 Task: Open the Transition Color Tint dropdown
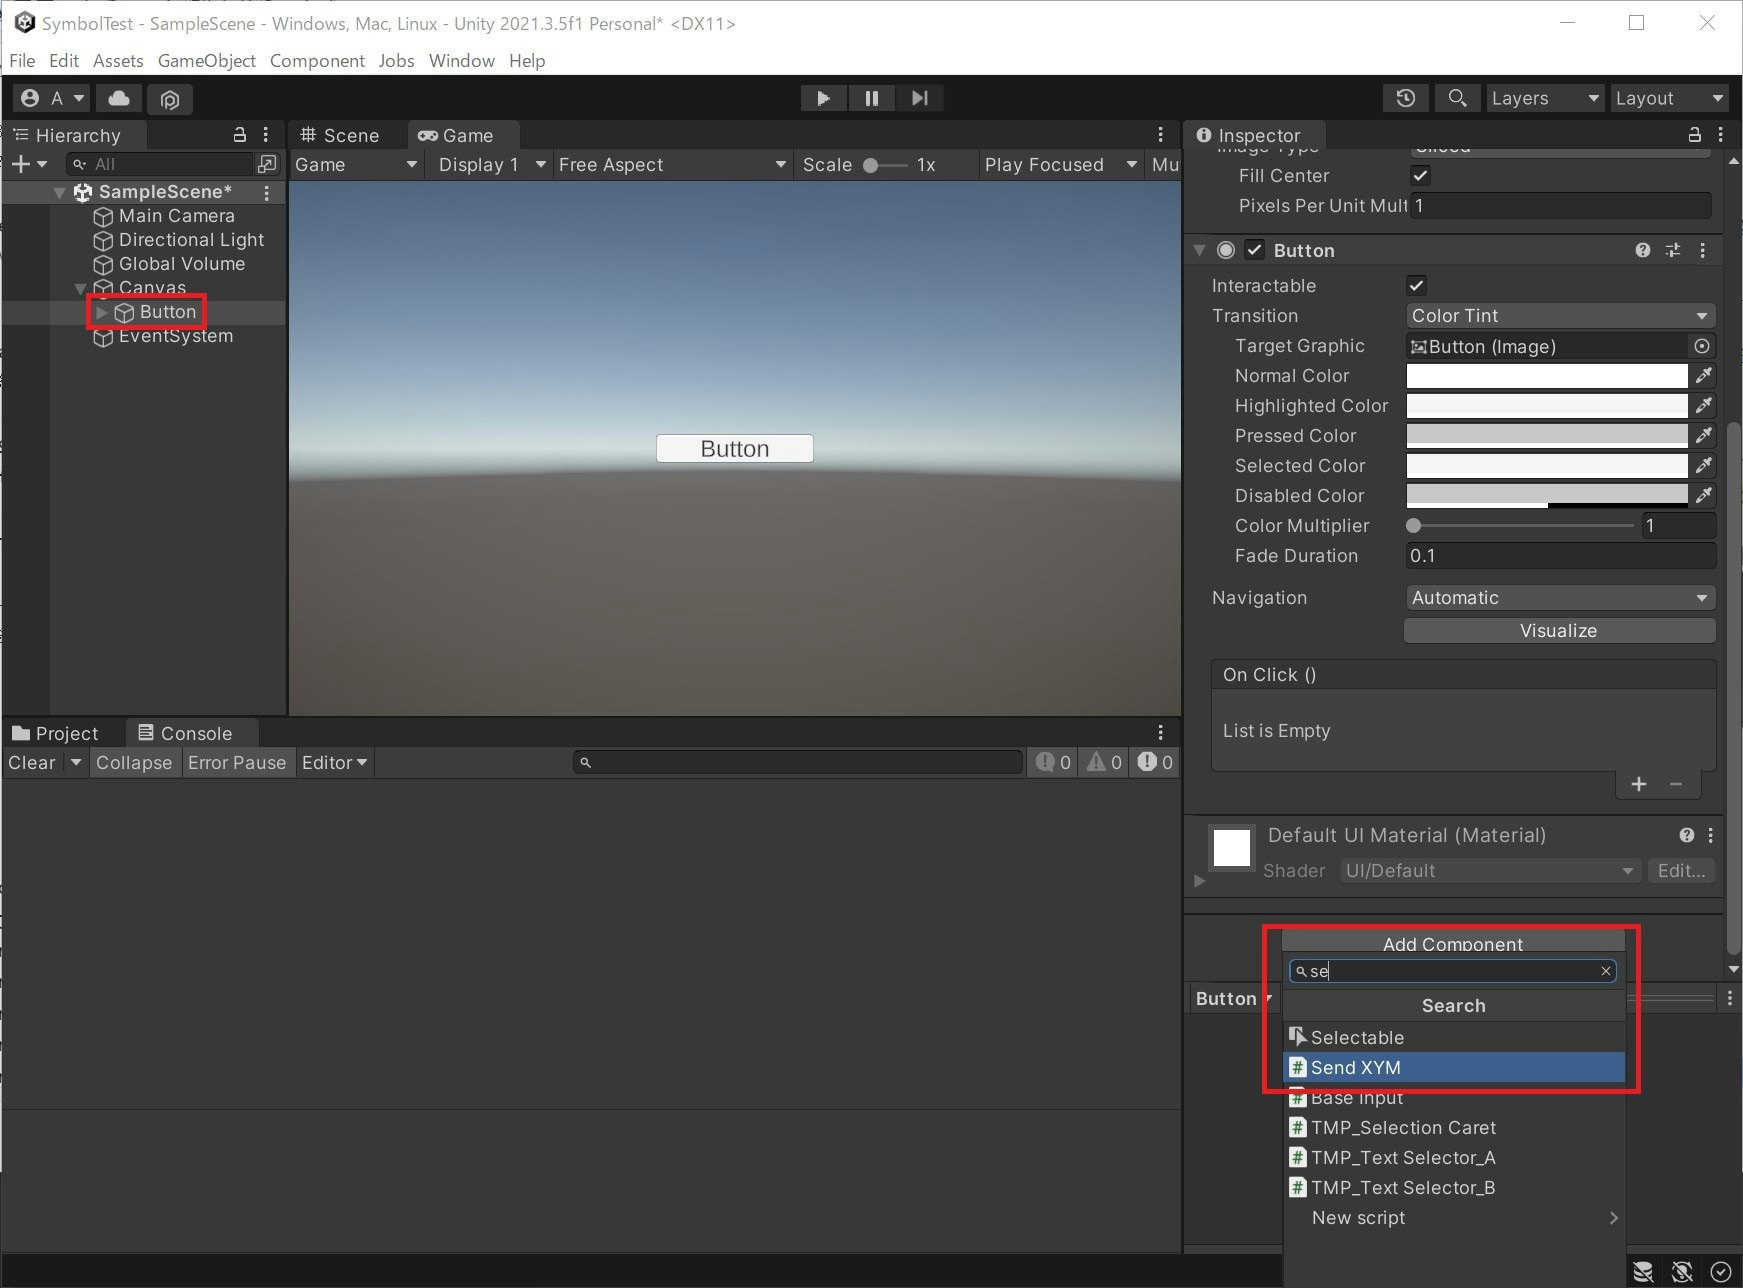[x=1559, y=316]
